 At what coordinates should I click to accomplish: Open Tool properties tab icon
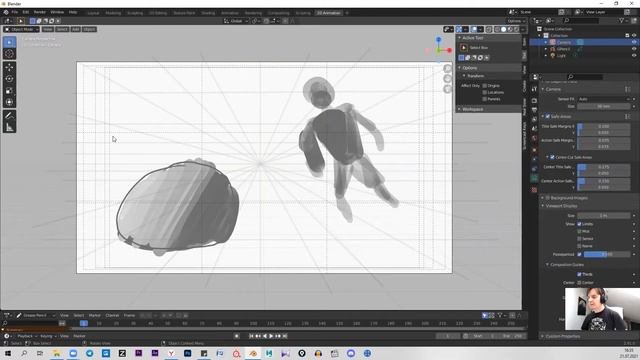534,89
